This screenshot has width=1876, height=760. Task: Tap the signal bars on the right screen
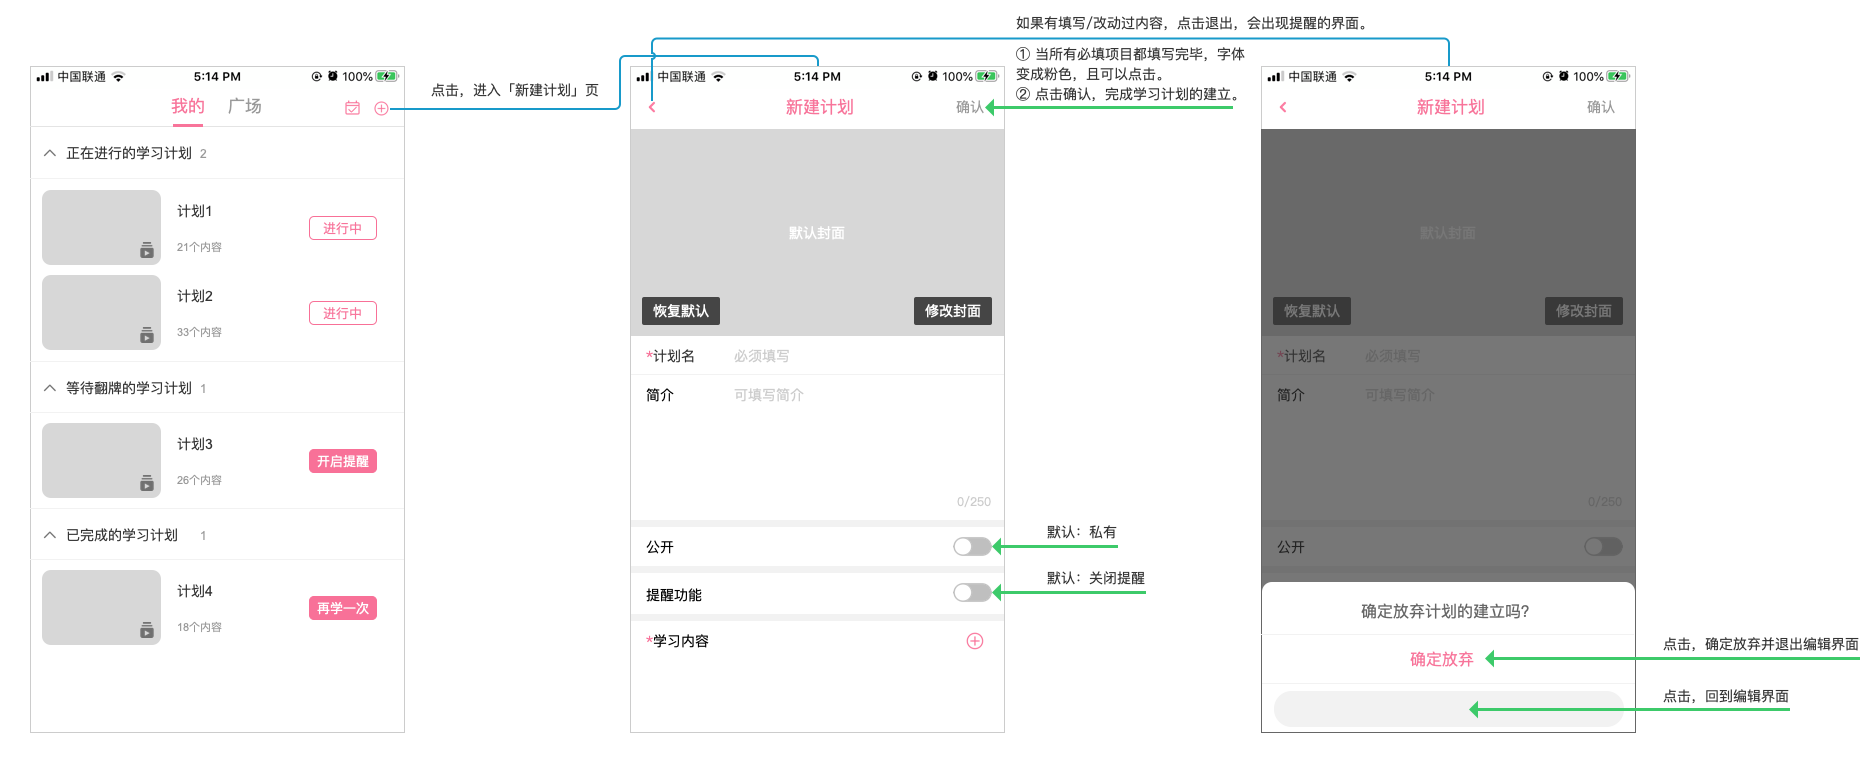(x=1274, y=77)
